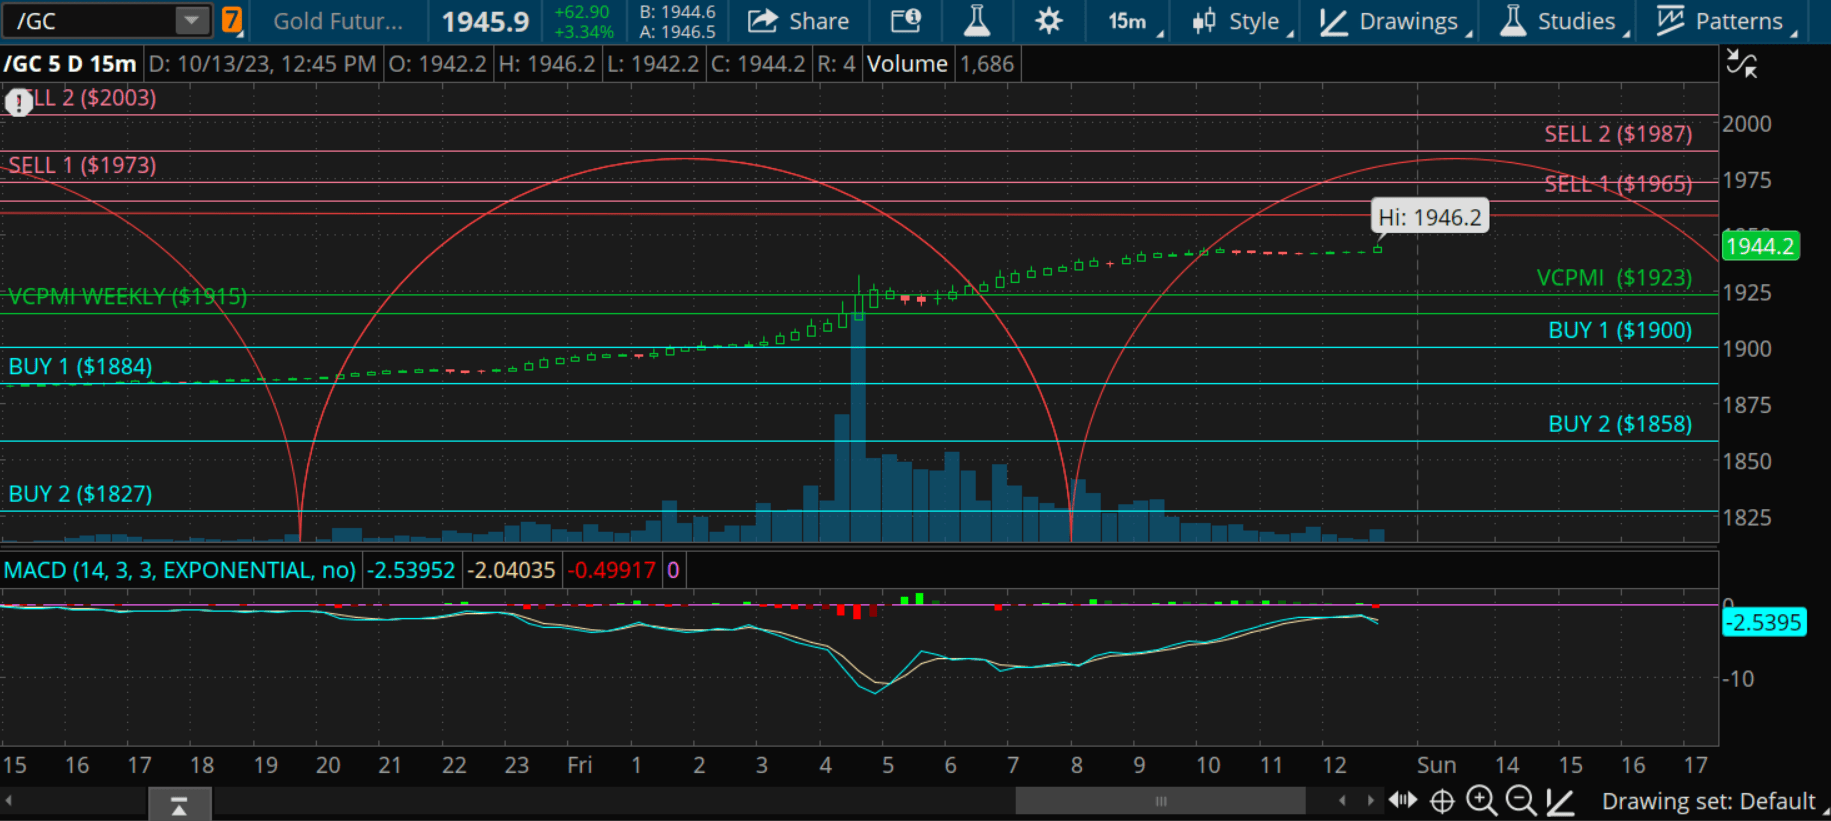The height and width of the screenshot is (821, 1831).
Task: Click the orange symbol link number 7 badge
Action: 231,21
